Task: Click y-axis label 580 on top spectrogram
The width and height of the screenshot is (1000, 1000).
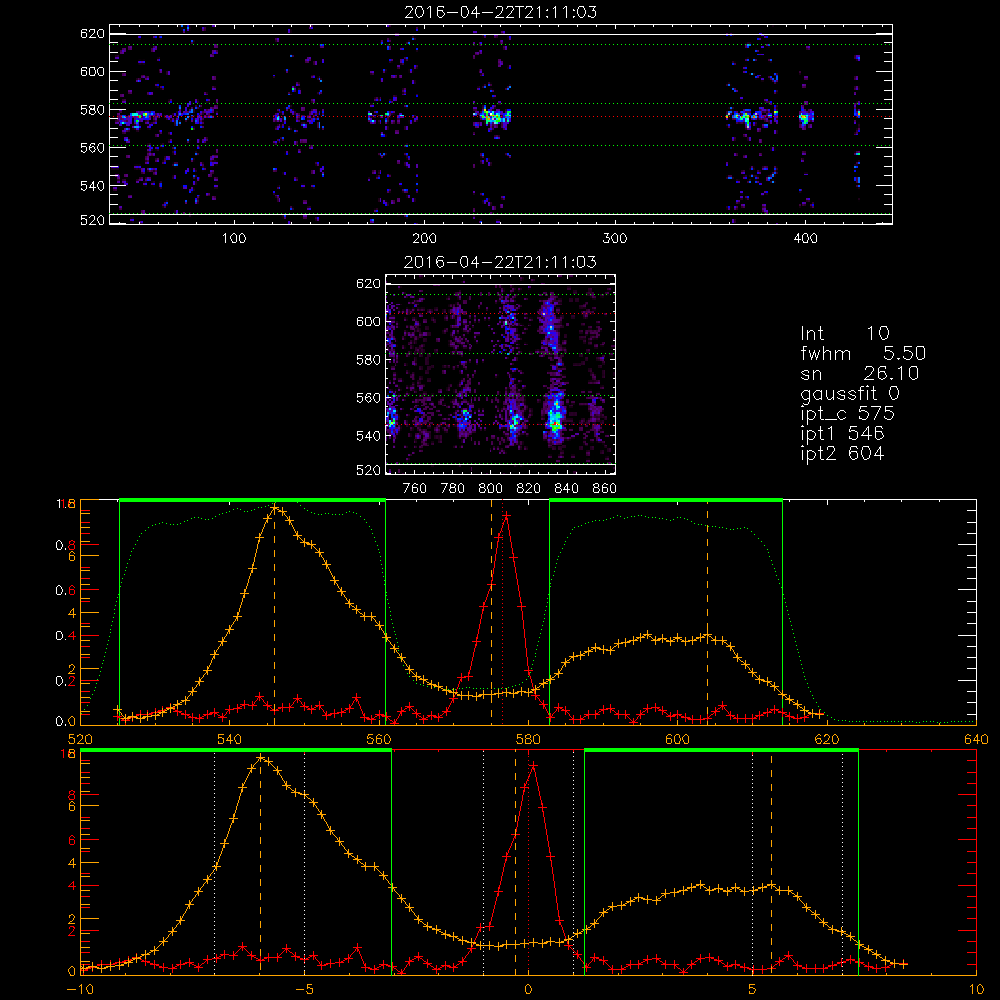Action: pos(92,110)
